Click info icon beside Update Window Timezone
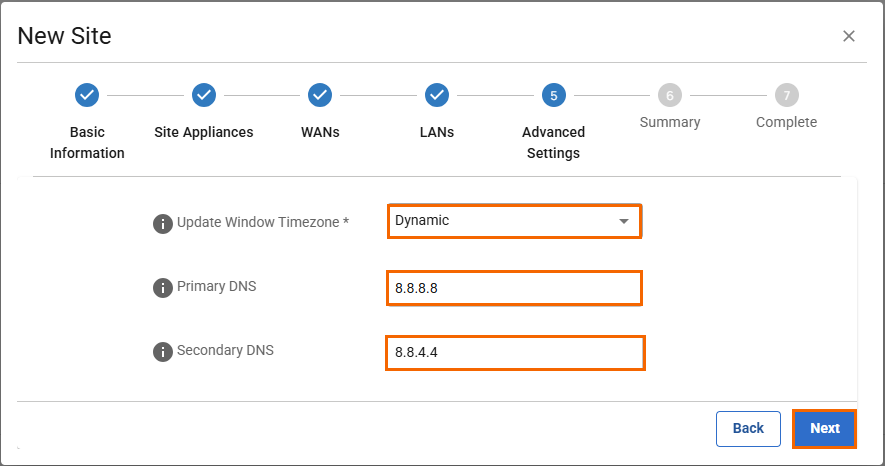This screenshot has width=885, height=466. [162, 223]
